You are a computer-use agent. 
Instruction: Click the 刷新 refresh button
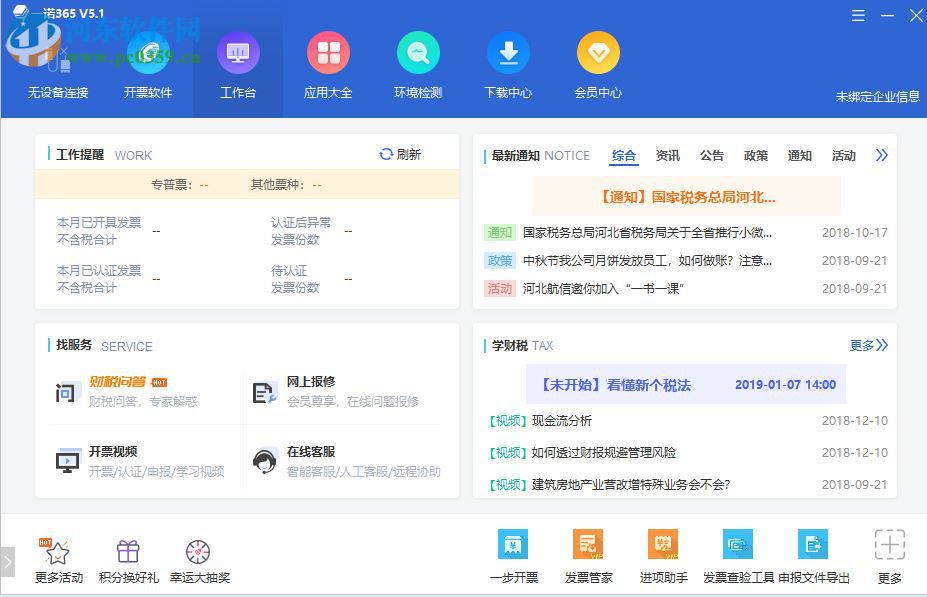click(398, 154)
